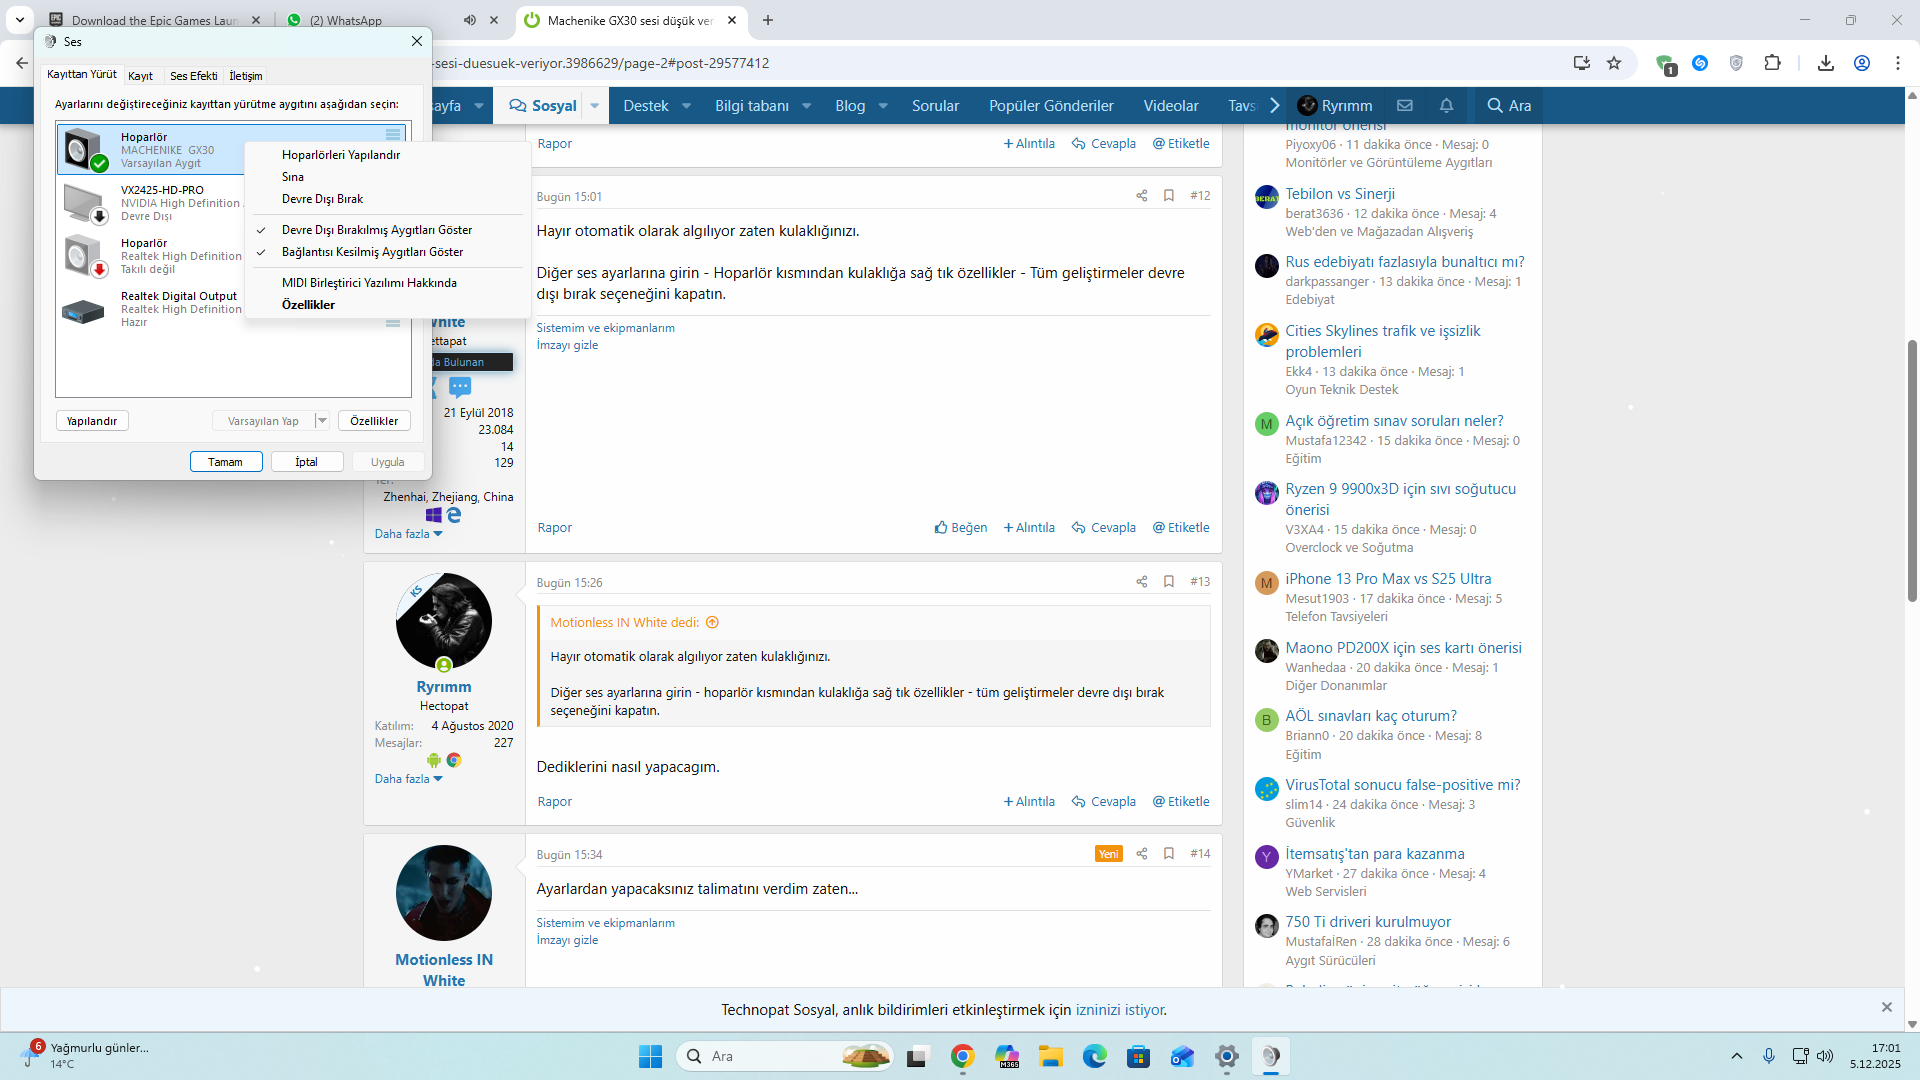Click taskbar volume speaker icon
This screenshot has height=1080, width=1920.
click(x=1825, y=1056)
